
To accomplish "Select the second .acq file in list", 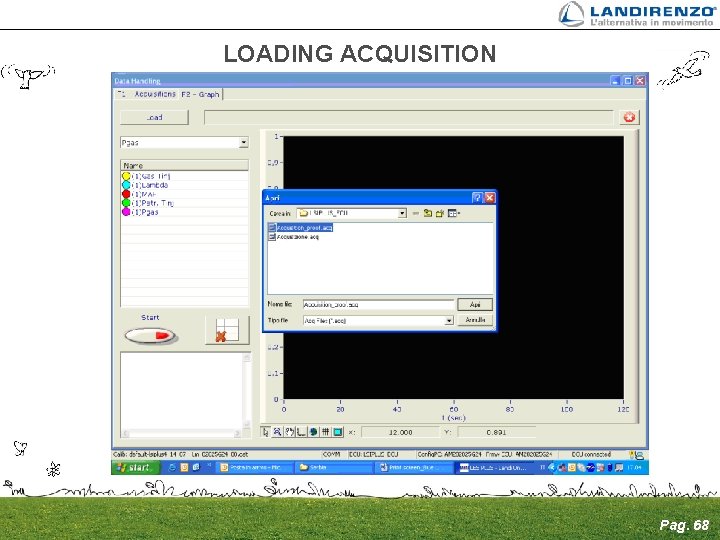I will [293, 237].
